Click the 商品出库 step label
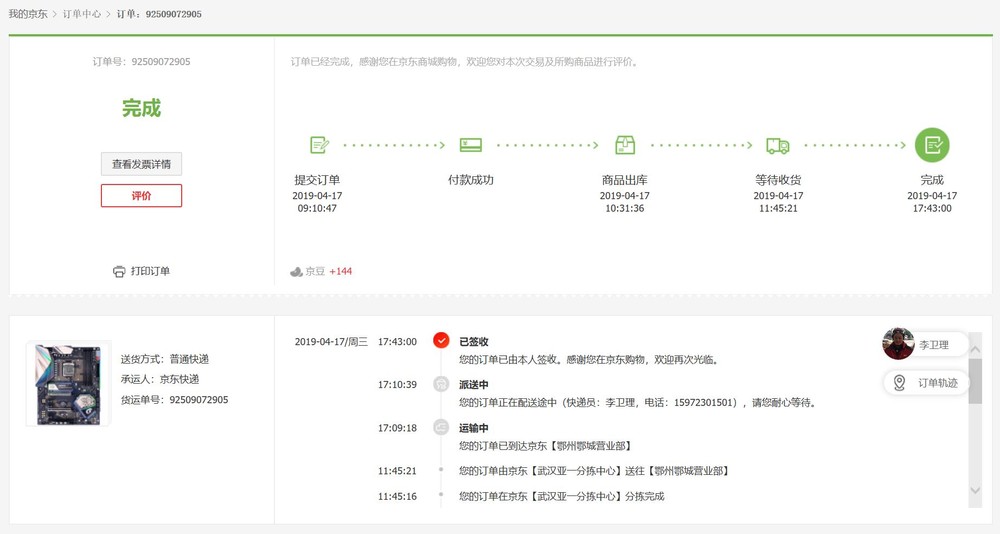 click(624, 180)
